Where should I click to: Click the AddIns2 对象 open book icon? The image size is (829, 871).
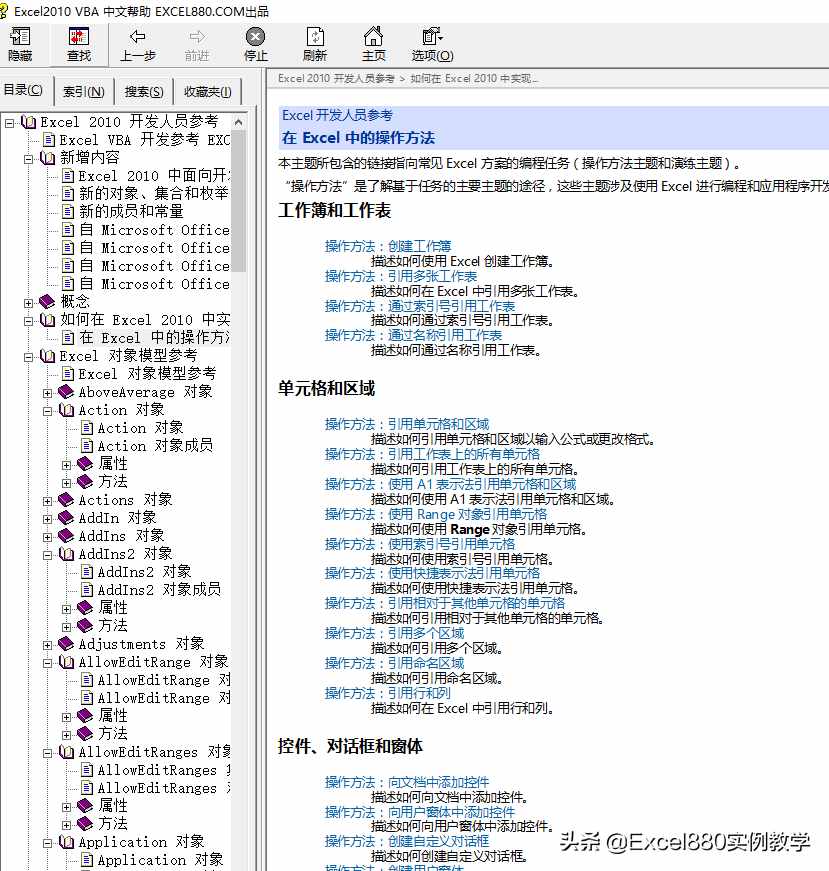click(x=66, y=554)
